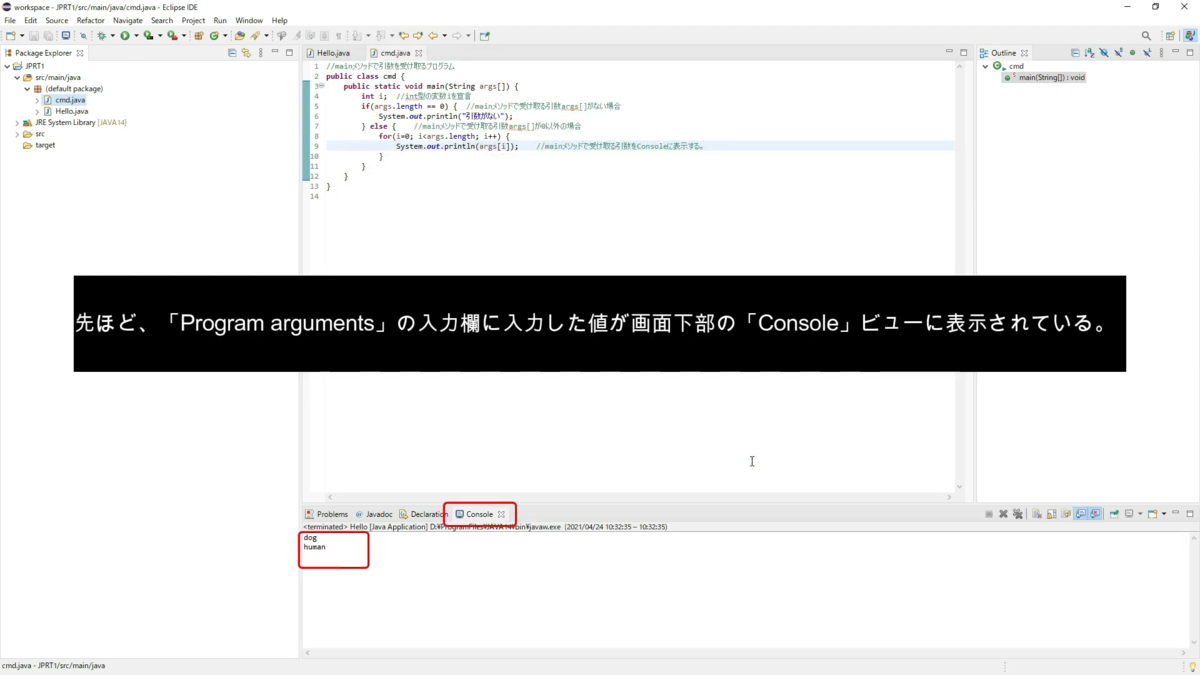1200x675 pixels.
Task: Open Package Explorer View Menu dots
Action: (x=261, y=52)
